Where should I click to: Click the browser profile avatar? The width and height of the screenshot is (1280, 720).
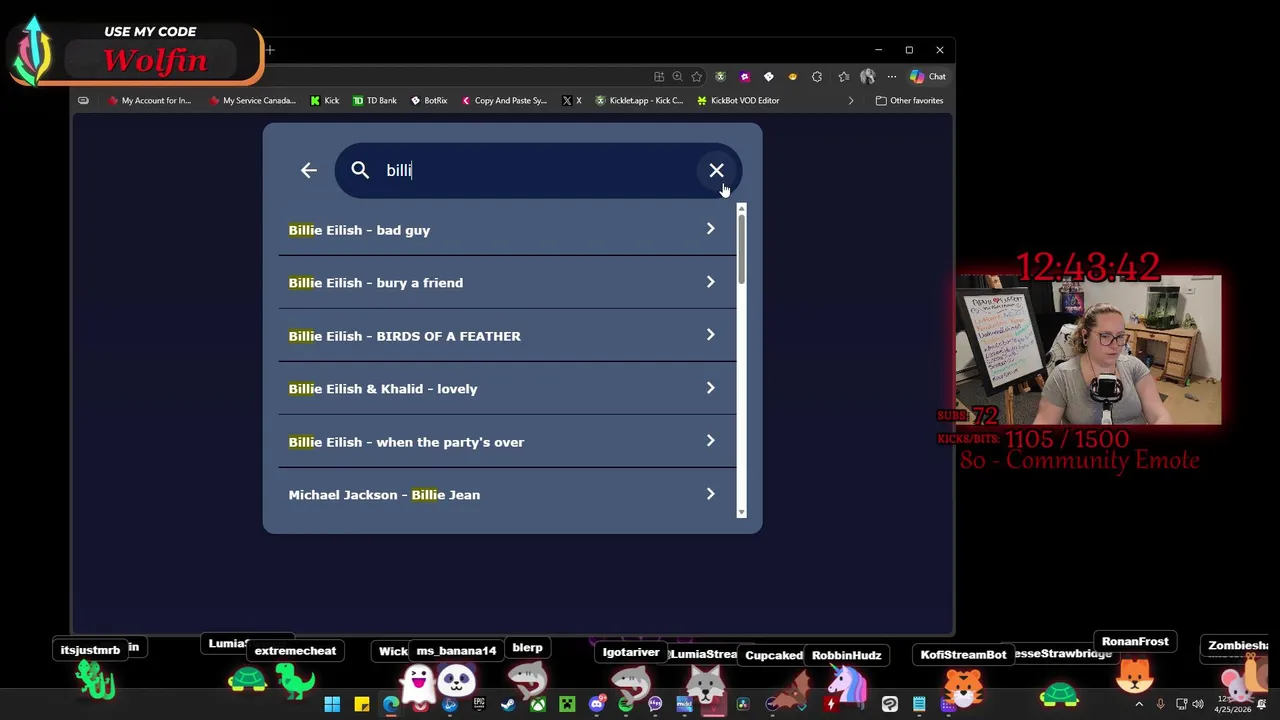(868, 76)
